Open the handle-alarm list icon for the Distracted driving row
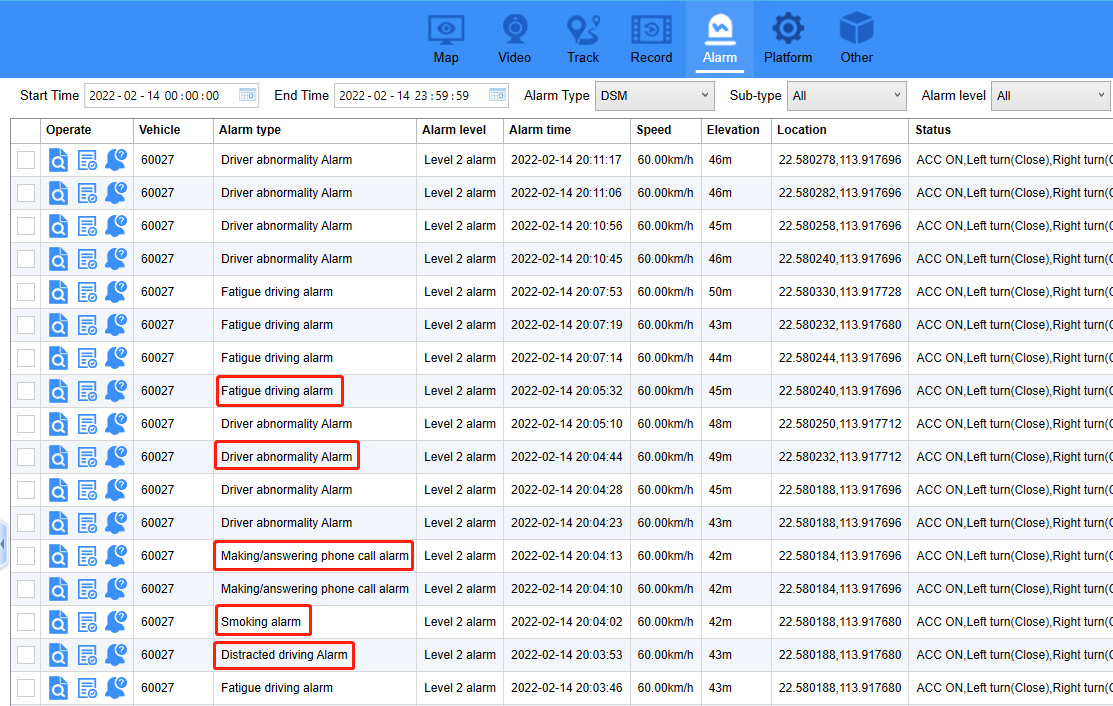Screen dimensions: 1113x706 pos(87,655)
